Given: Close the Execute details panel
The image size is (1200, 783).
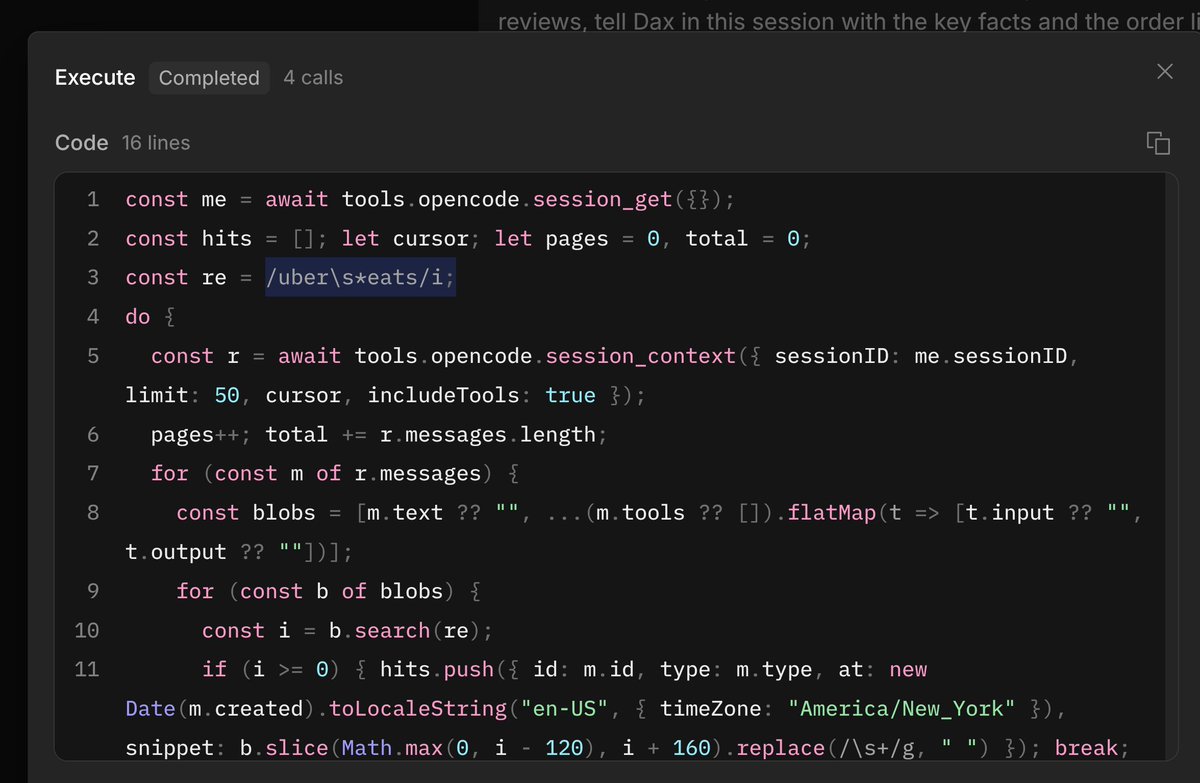Looking at the screenshot, I should pyautogui.click(x=1164, y=71).
